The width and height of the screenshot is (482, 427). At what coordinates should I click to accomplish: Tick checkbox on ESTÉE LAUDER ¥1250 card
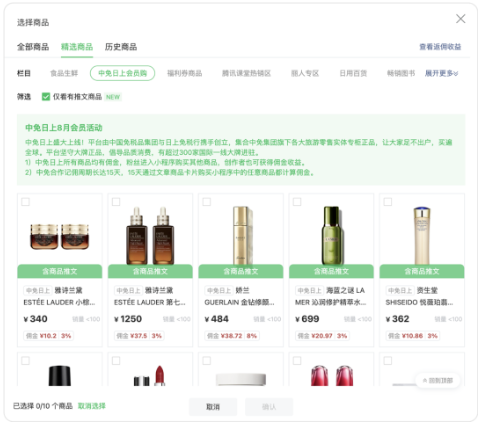coord(116,202)
